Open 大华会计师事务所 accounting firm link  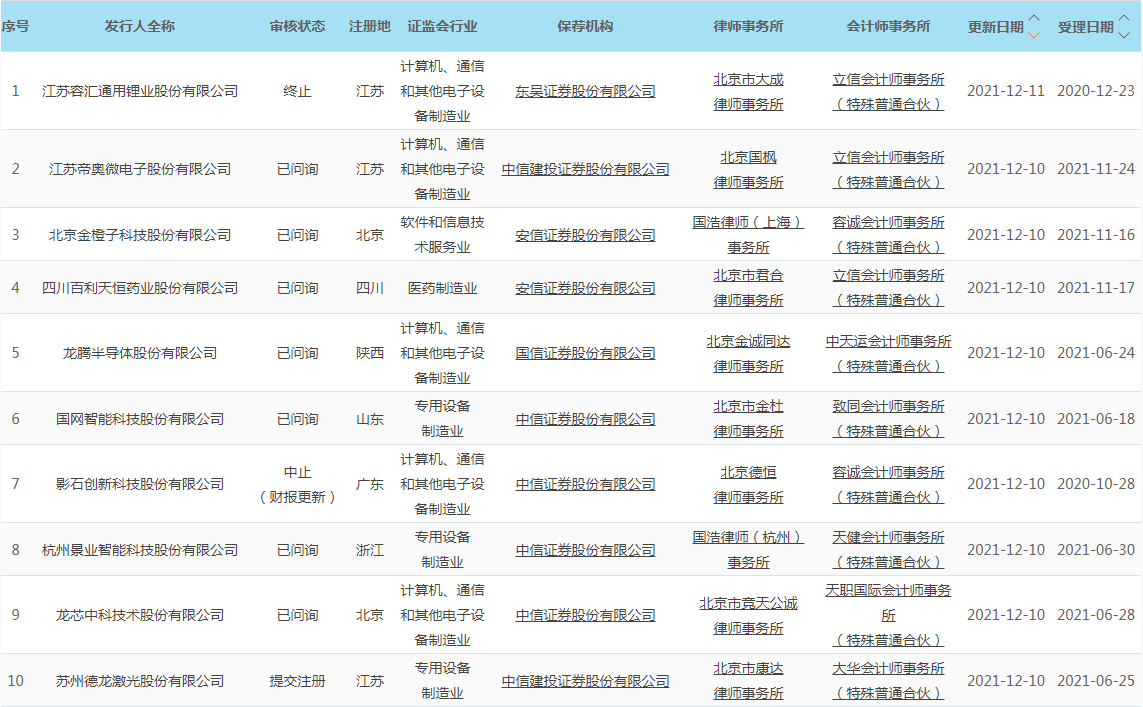[888, 680]
